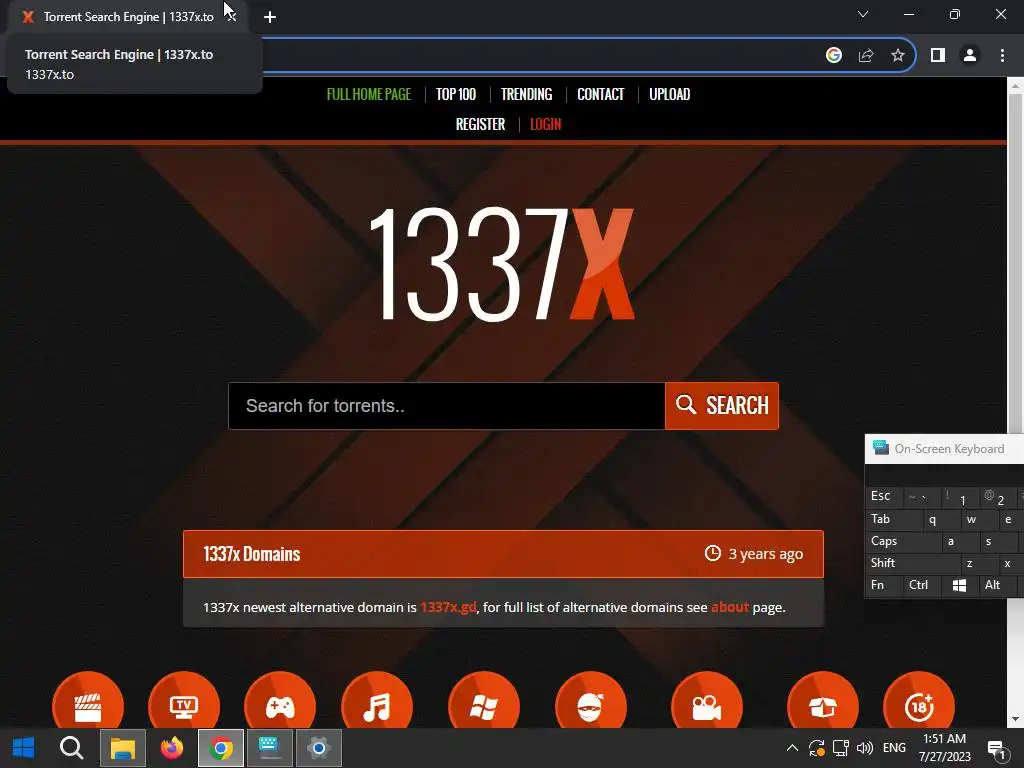Select the Torrent Search Engine tab

coord(127,17)
